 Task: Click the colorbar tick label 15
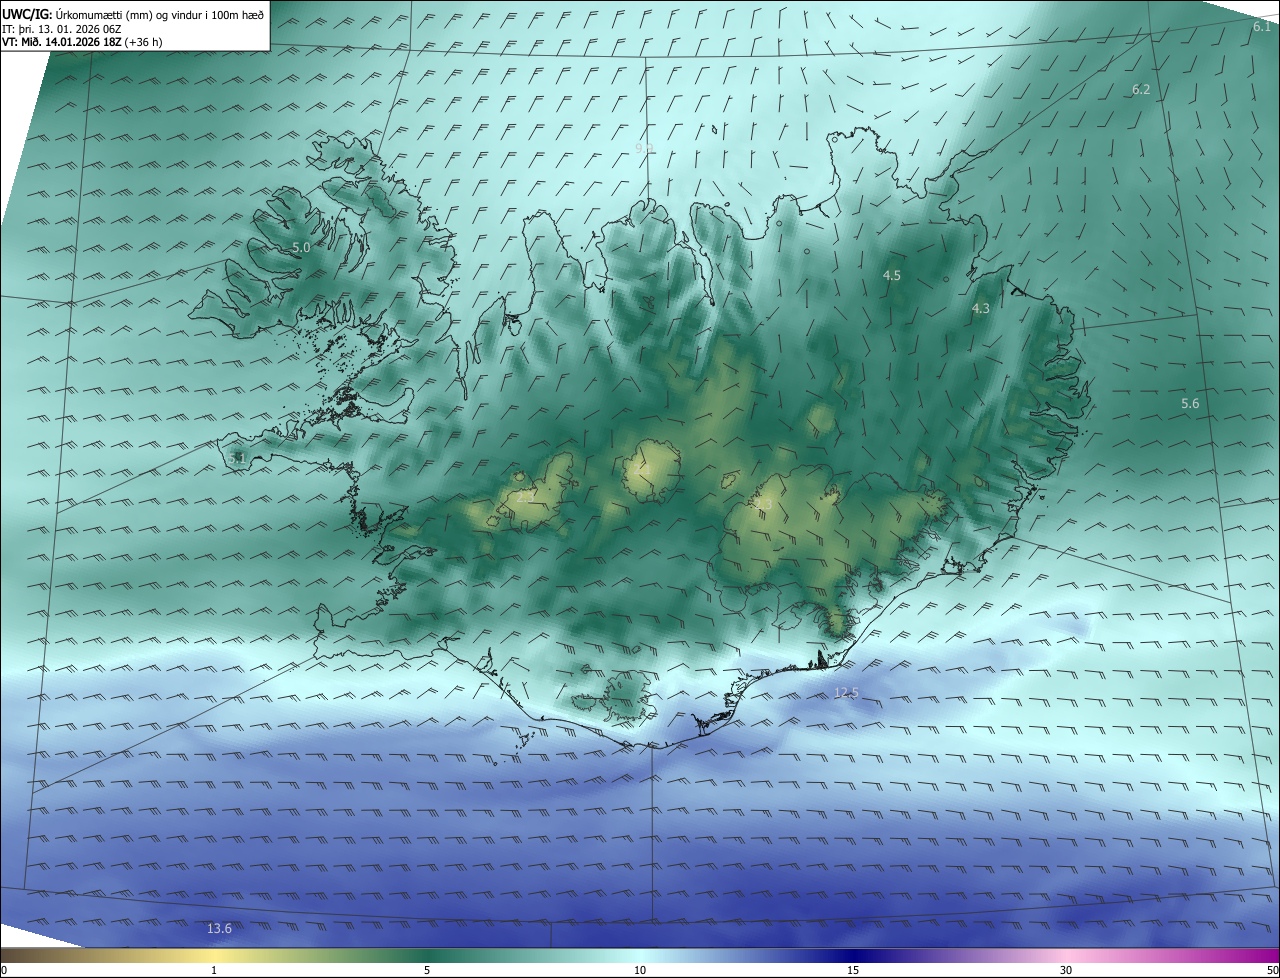coord(853,970)
